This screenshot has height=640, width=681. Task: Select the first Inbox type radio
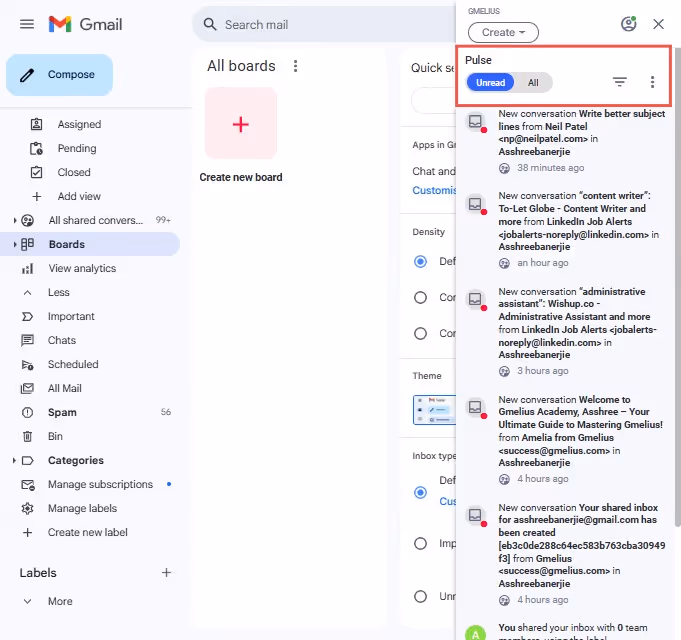click(420, 492)
